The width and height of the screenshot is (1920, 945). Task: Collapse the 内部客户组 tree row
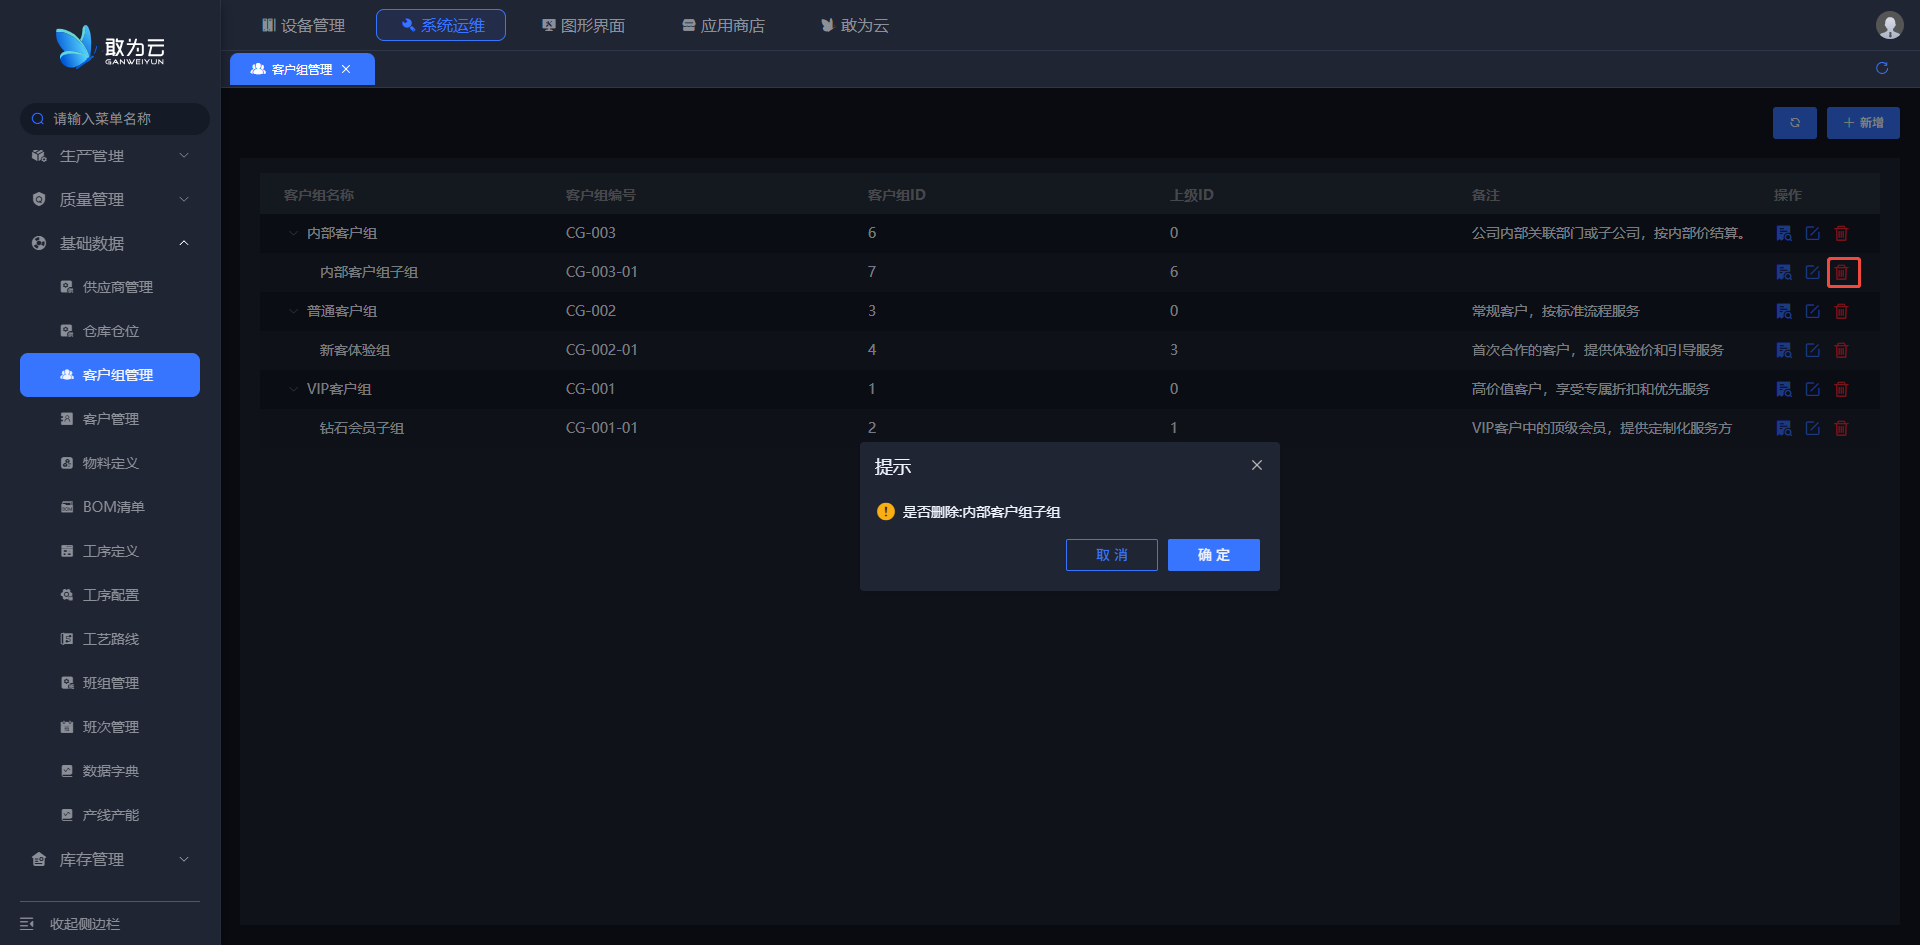[293, 233]
